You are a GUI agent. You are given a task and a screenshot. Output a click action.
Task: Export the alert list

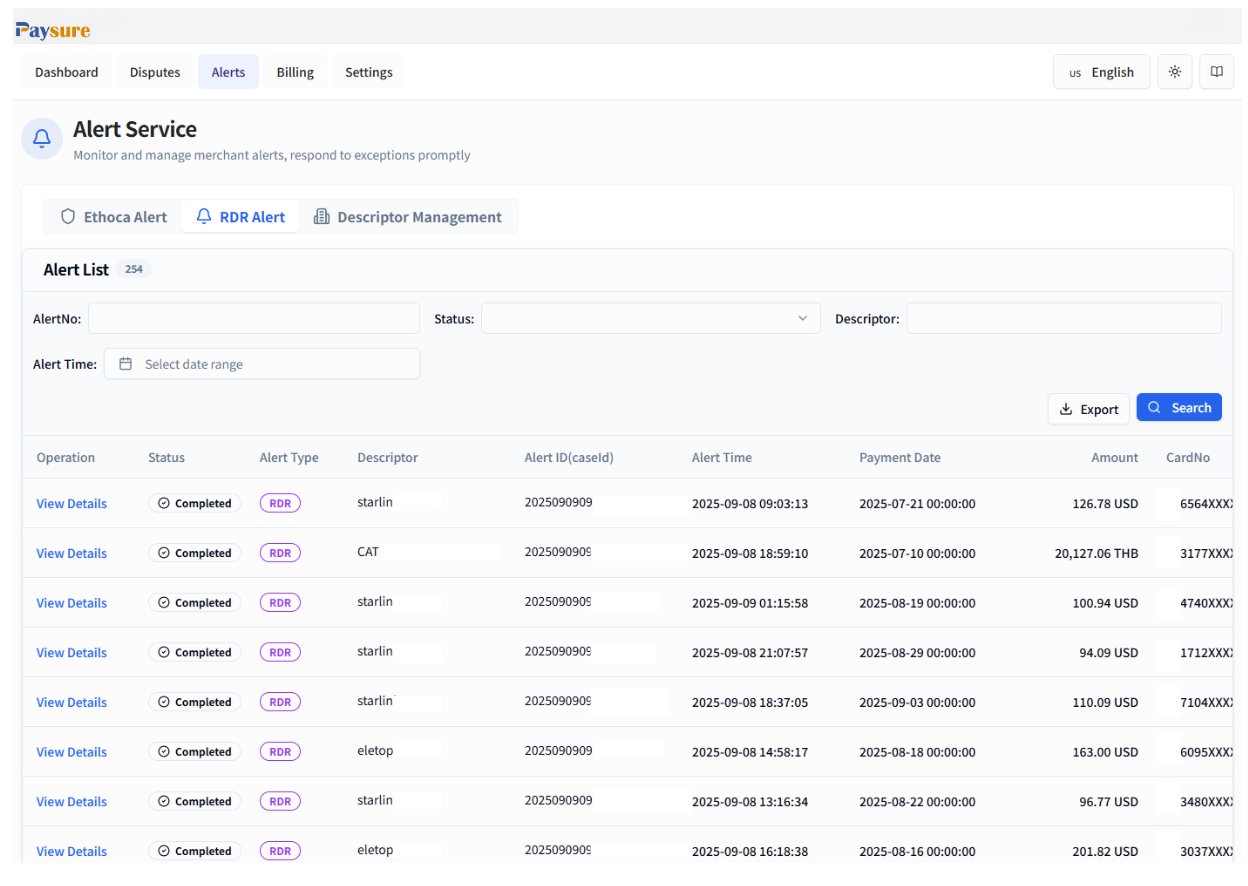(1088, 409)
